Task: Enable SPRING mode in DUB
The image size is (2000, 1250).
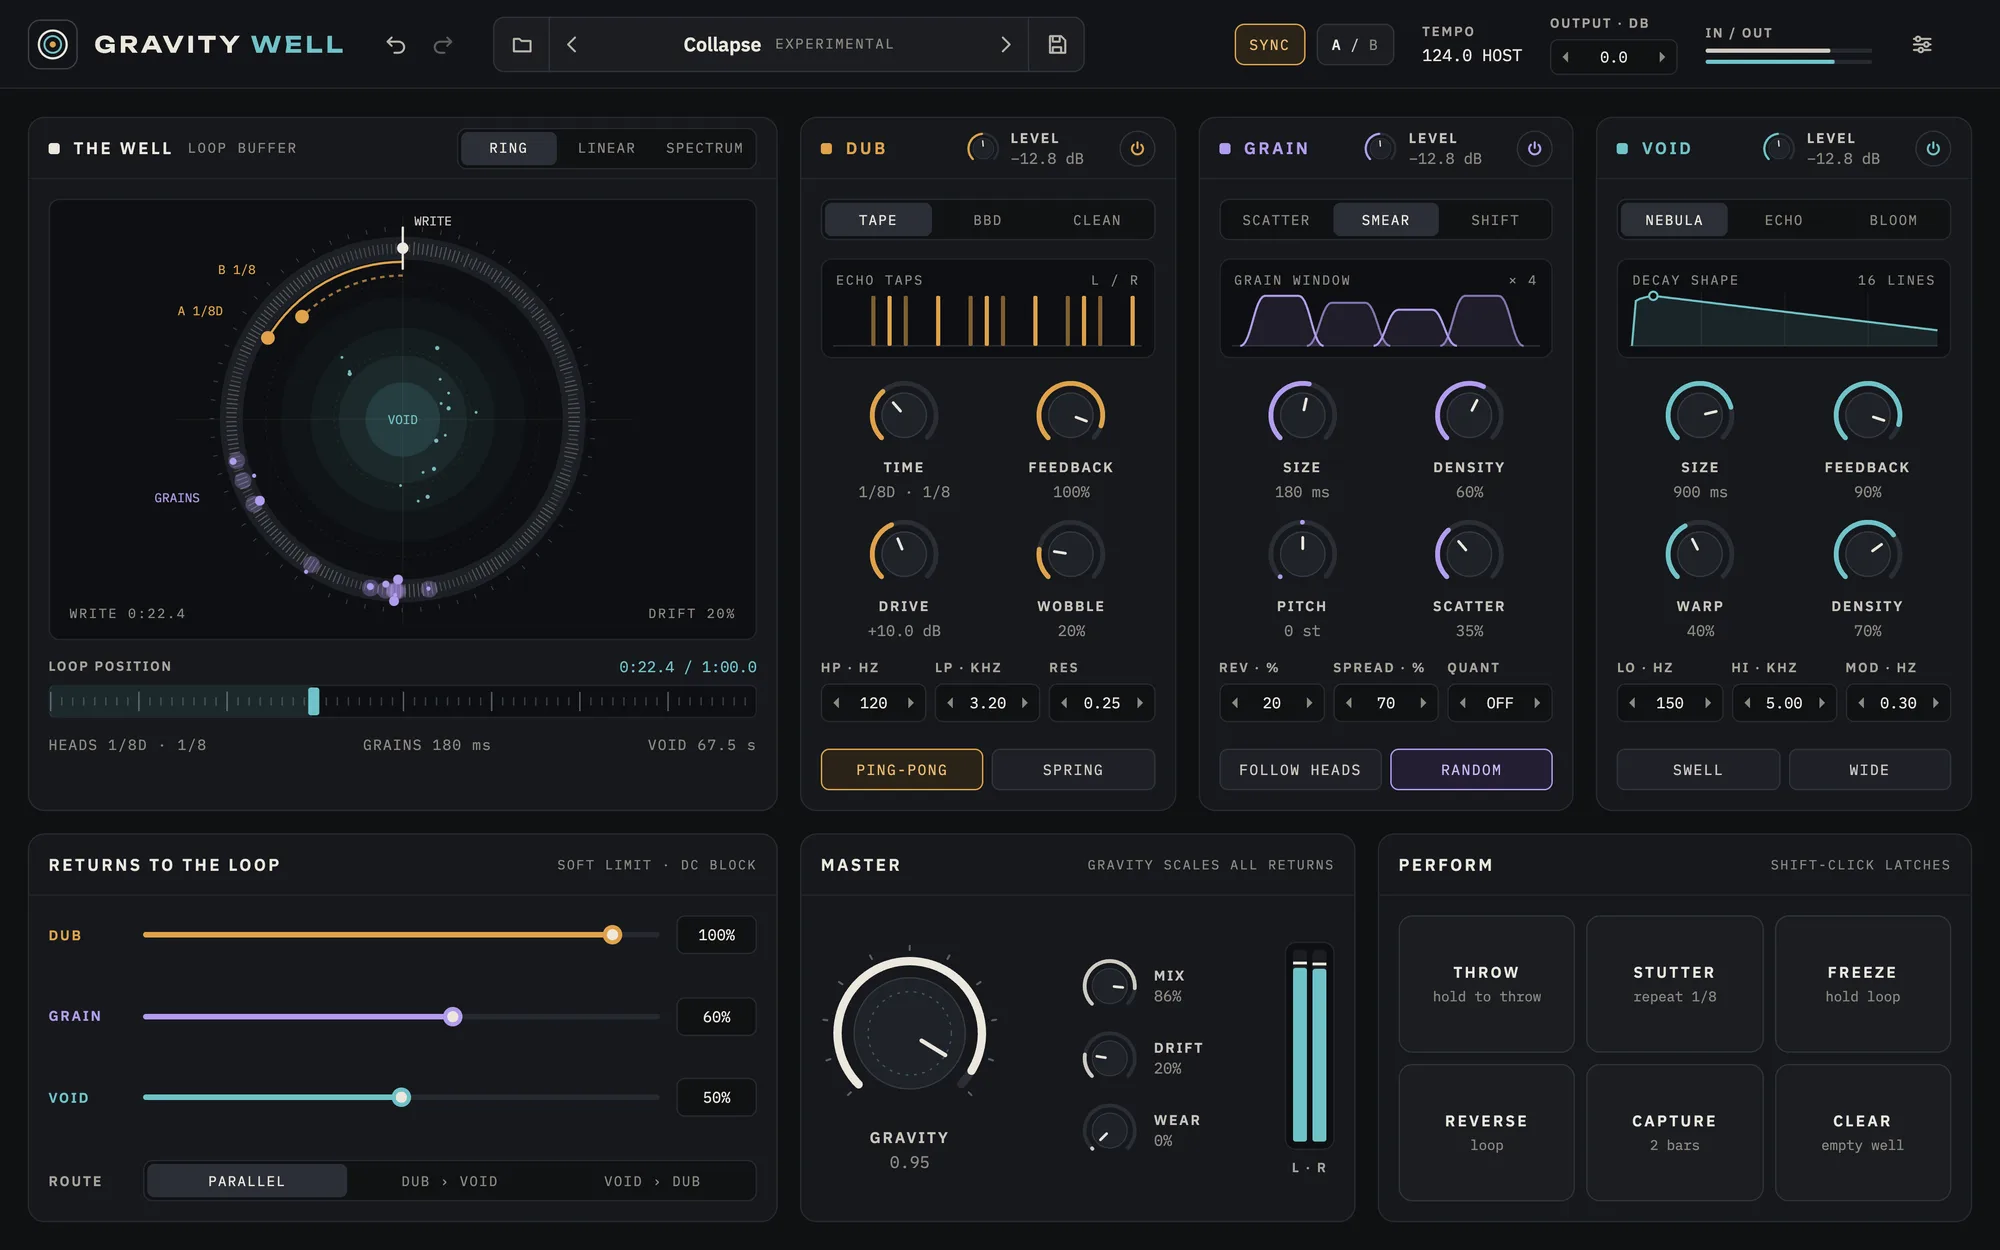Action: [x=1073, y=769]
